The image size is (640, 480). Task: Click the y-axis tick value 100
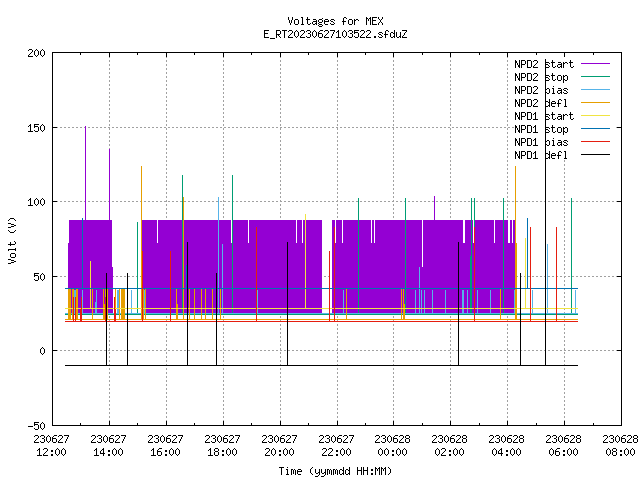click(36, 202)
